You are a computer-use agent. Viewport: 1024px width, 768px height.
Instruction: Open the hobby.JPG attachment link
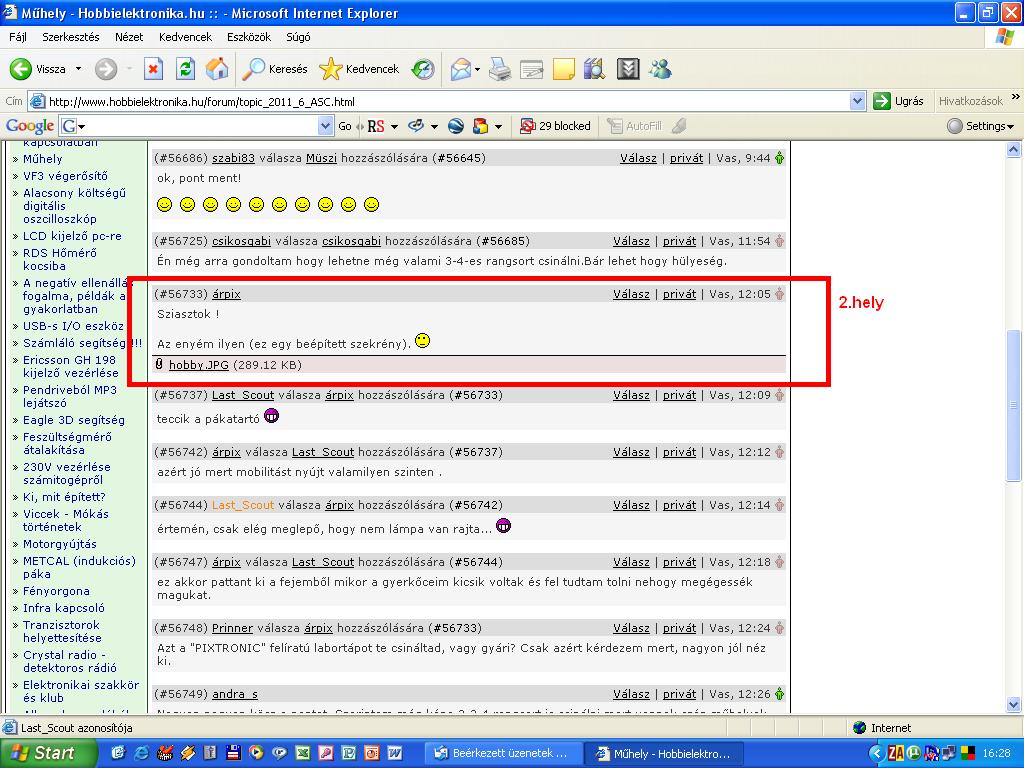pyautogui.click(x=199, y=365)
